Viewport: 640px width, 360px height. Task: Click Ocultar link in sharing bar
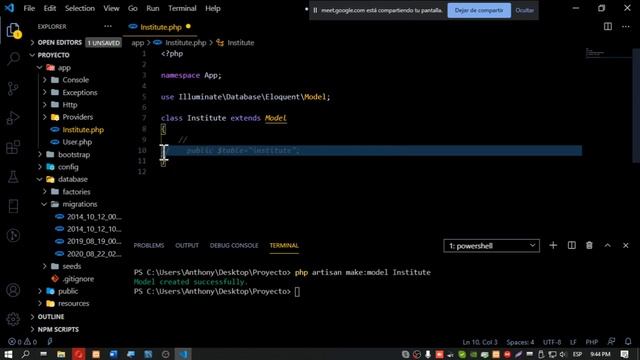coord(524,10)
